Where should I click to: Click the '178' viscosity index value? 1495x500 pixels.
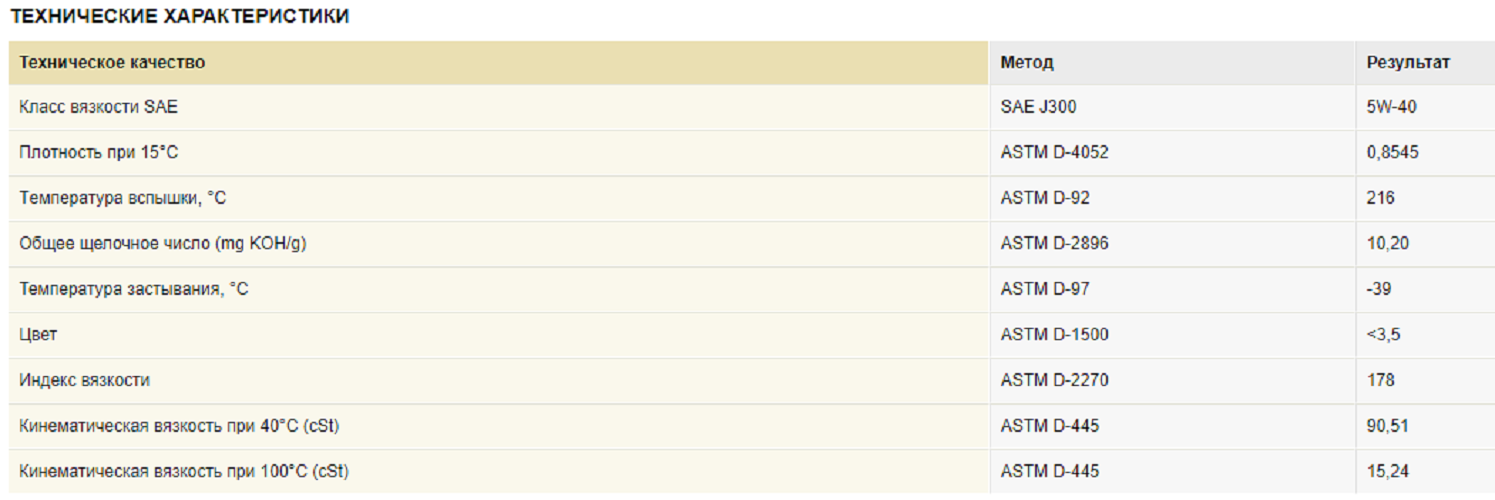click(1380, 380)
